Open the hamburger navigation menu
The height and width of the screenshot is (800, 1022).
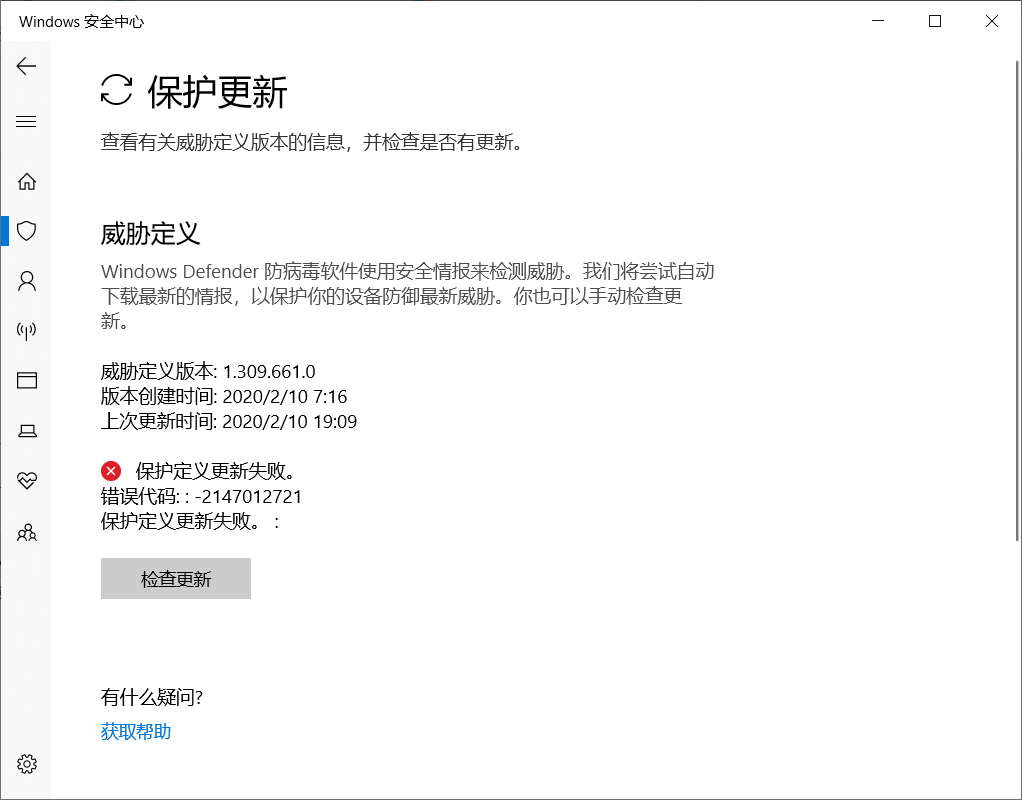pyautogui.click(x=26, y=121)
